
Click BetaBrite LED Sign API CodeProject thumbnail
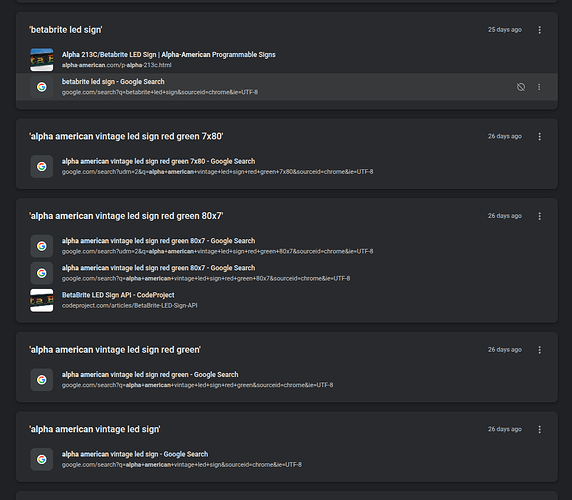42,301
